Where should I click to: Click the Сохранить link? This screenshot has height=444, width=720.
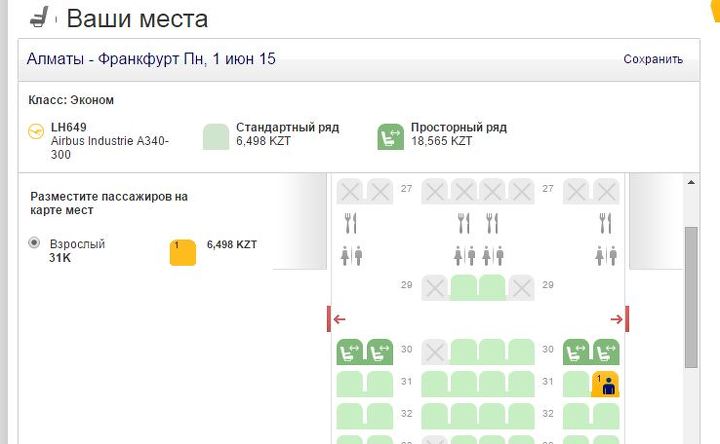(x=653, y=60)
